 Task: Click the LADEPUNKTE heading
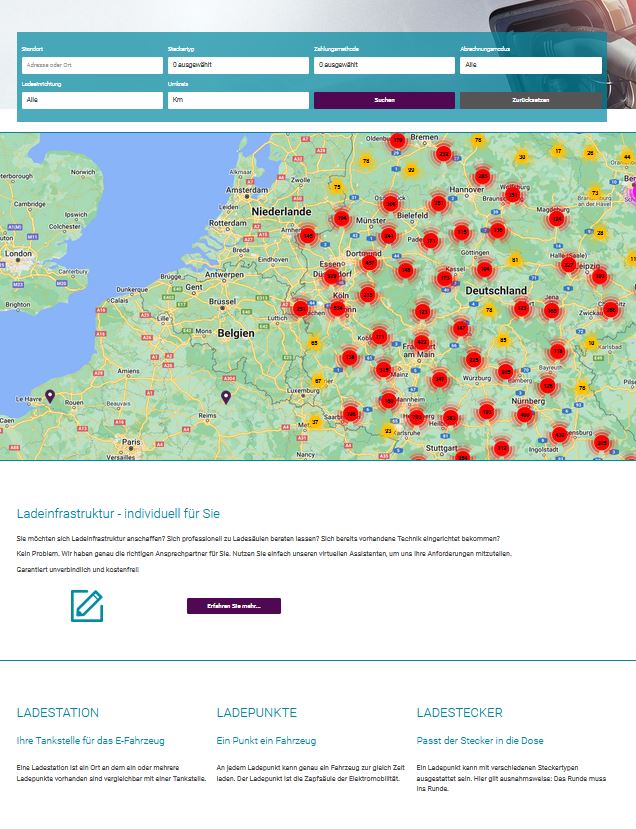[257, 713]
